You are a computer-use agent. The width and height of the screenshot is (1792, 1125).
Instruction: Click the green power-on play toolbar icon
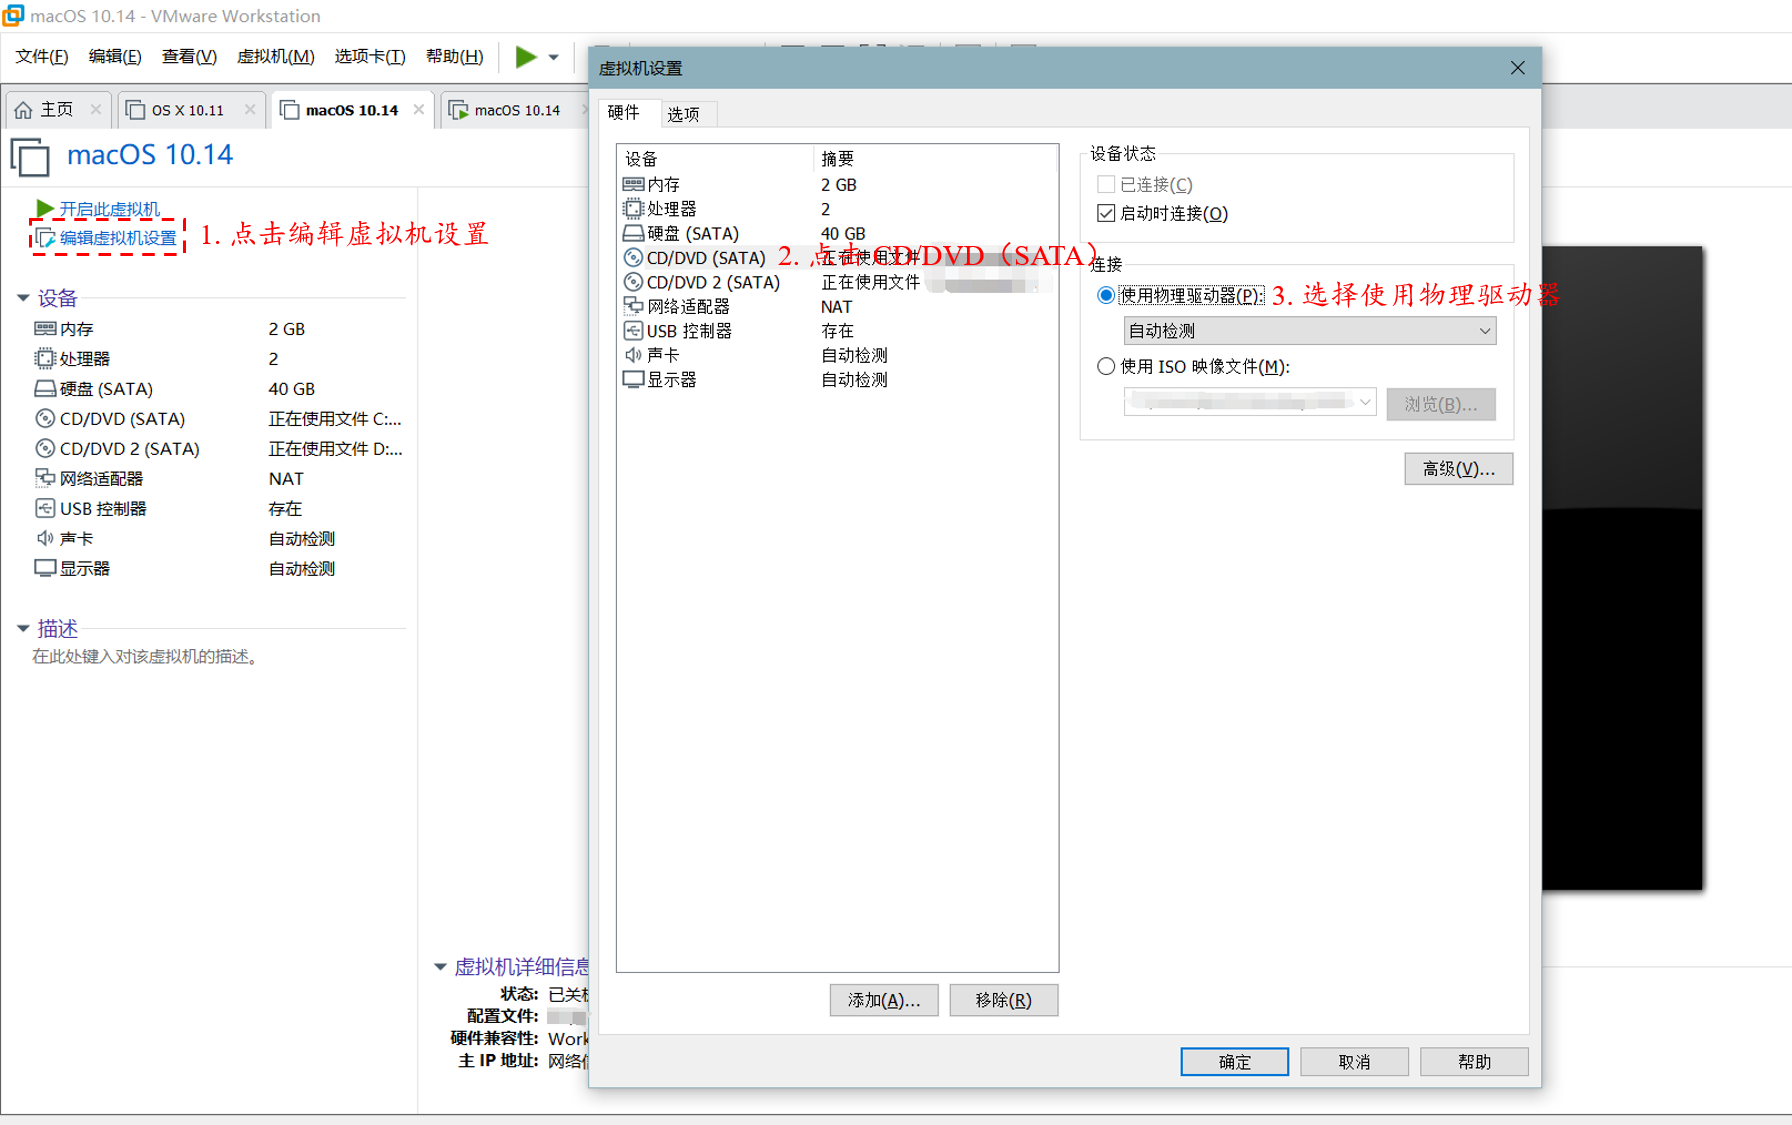(x=526, y=57)
